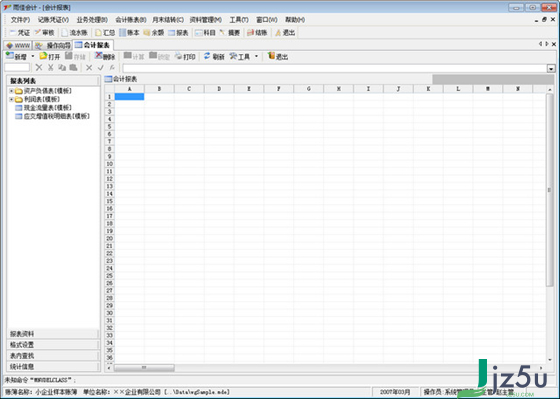Open the 摘要 abstract toolbar button
Viewport: 560px width, 399px height.
[230, 33]
